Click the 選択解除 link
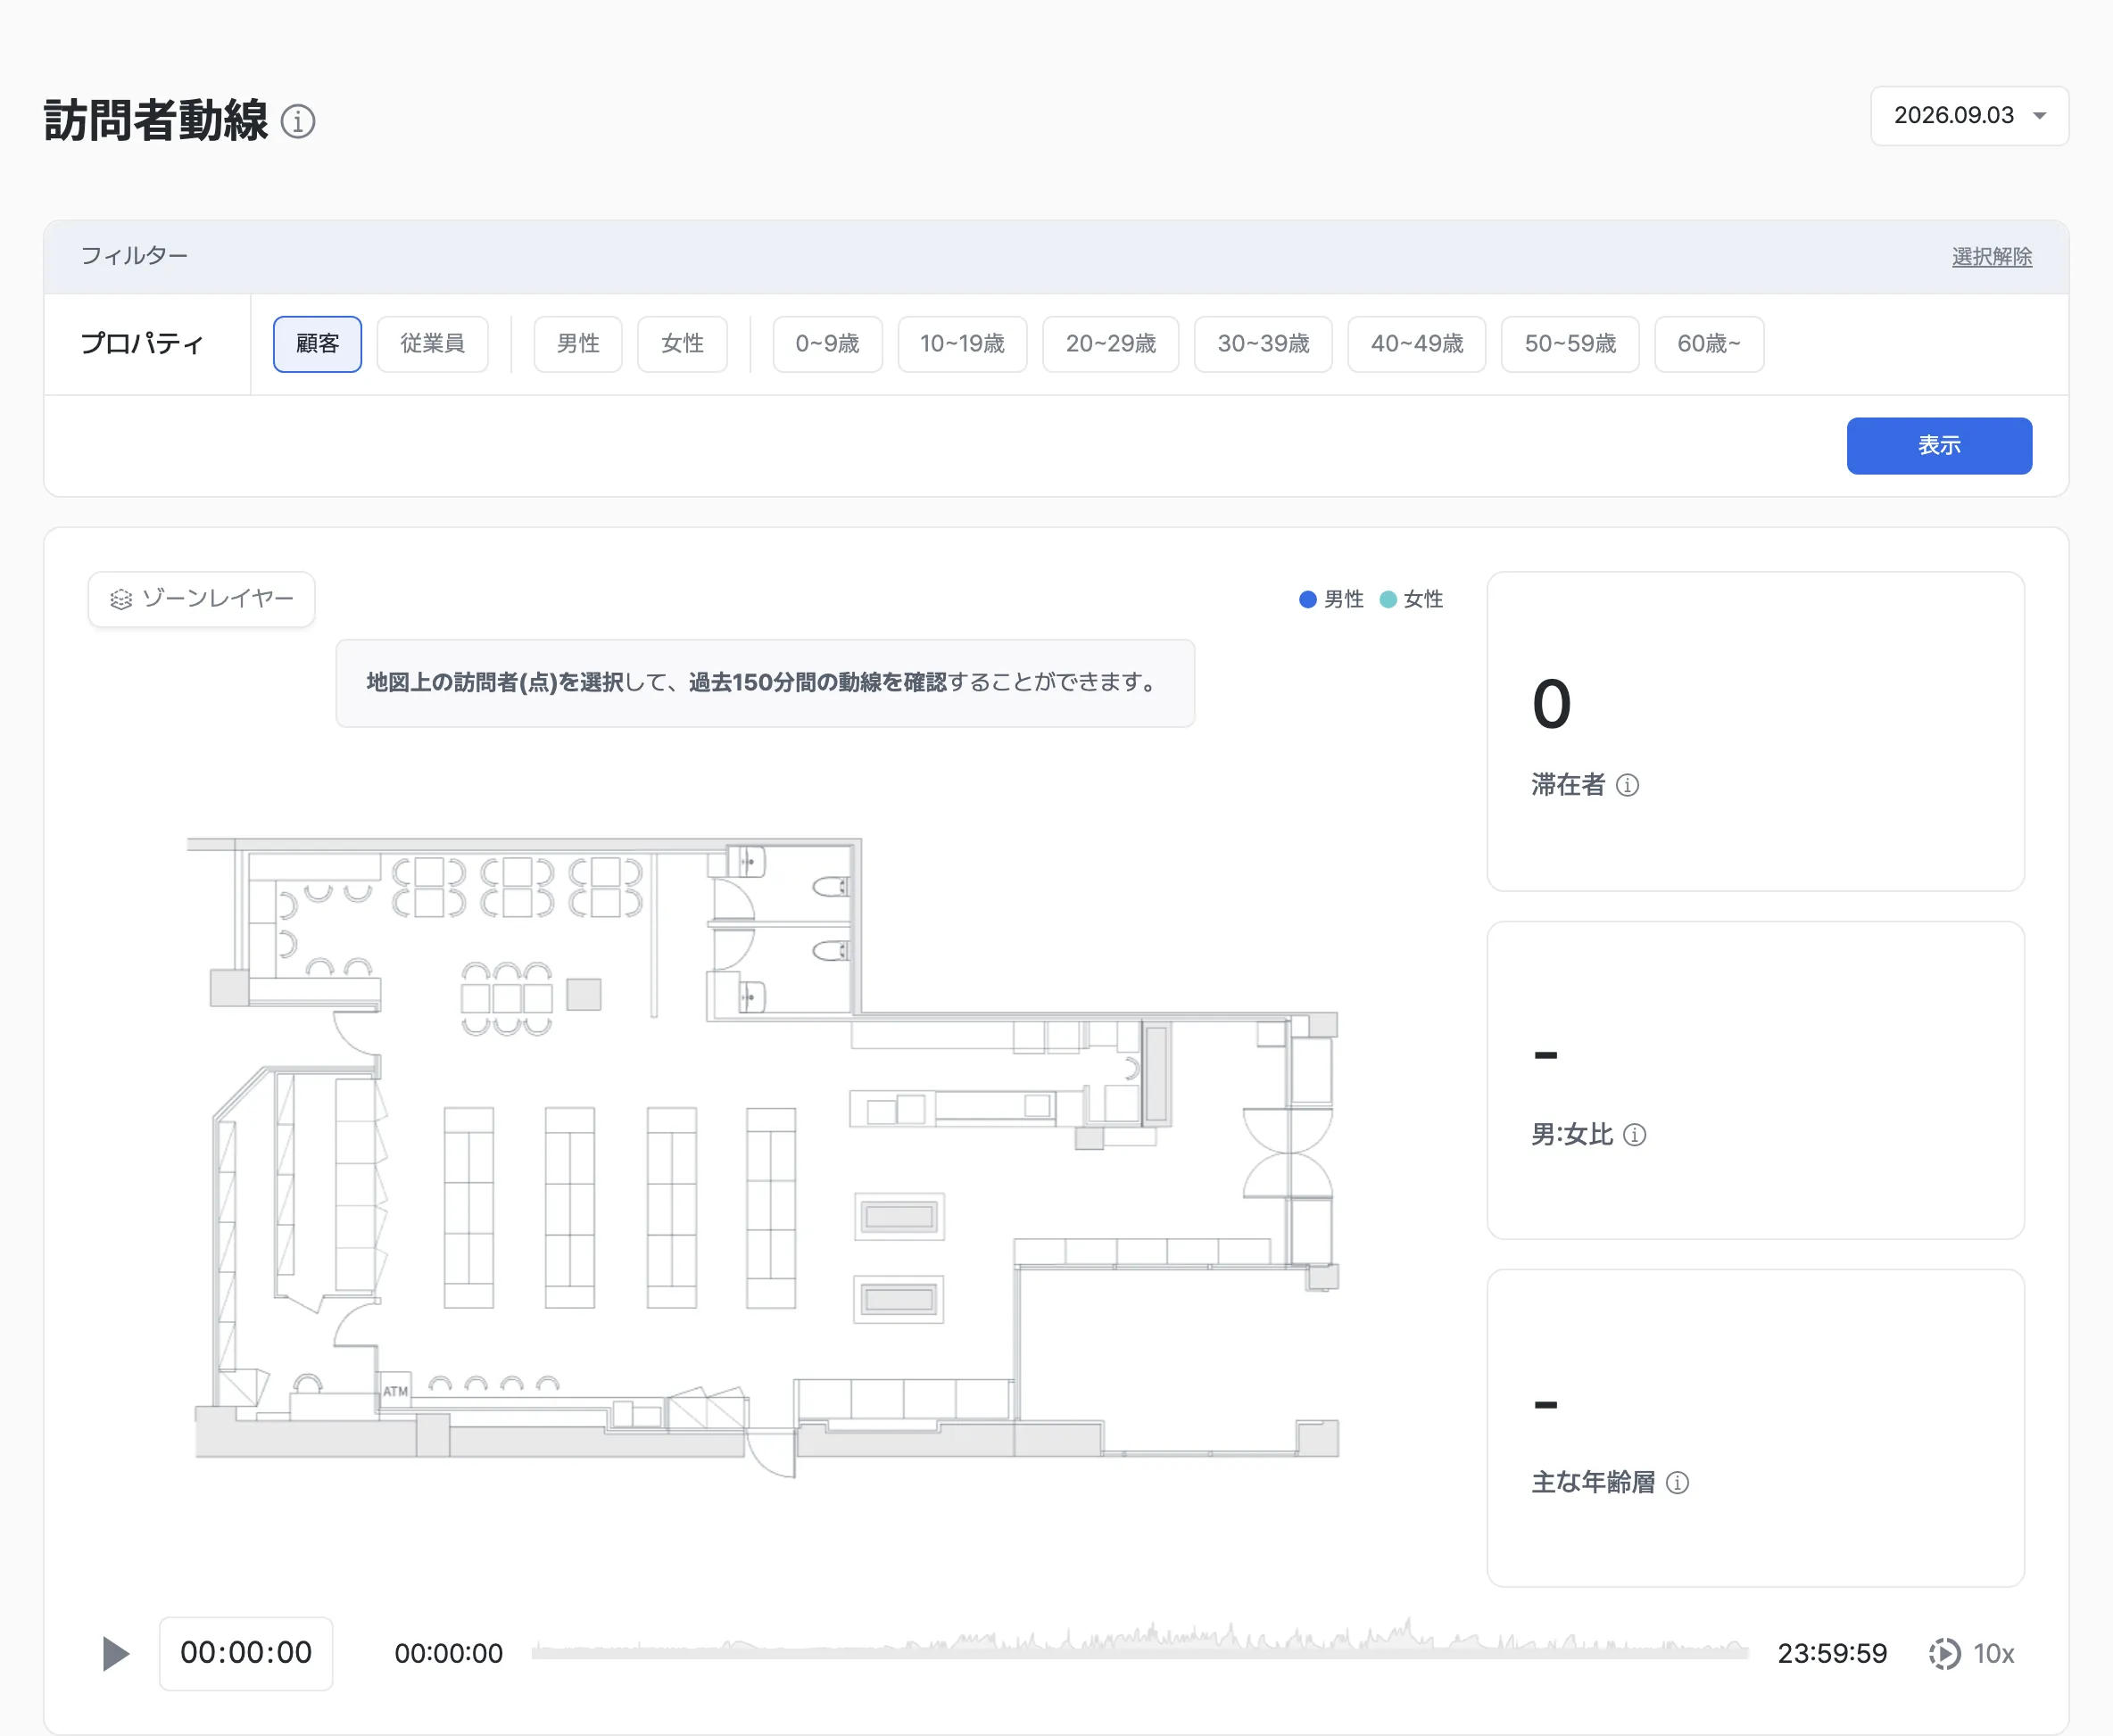The height and width of the screenshot is (1736, 2113). (1991, 257)
